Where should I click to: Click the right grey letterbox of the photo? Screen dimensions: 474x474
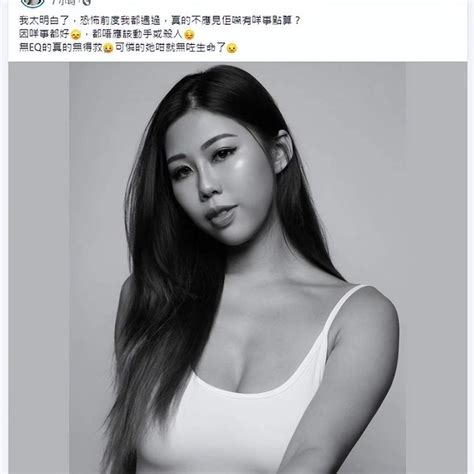(436, 268)
